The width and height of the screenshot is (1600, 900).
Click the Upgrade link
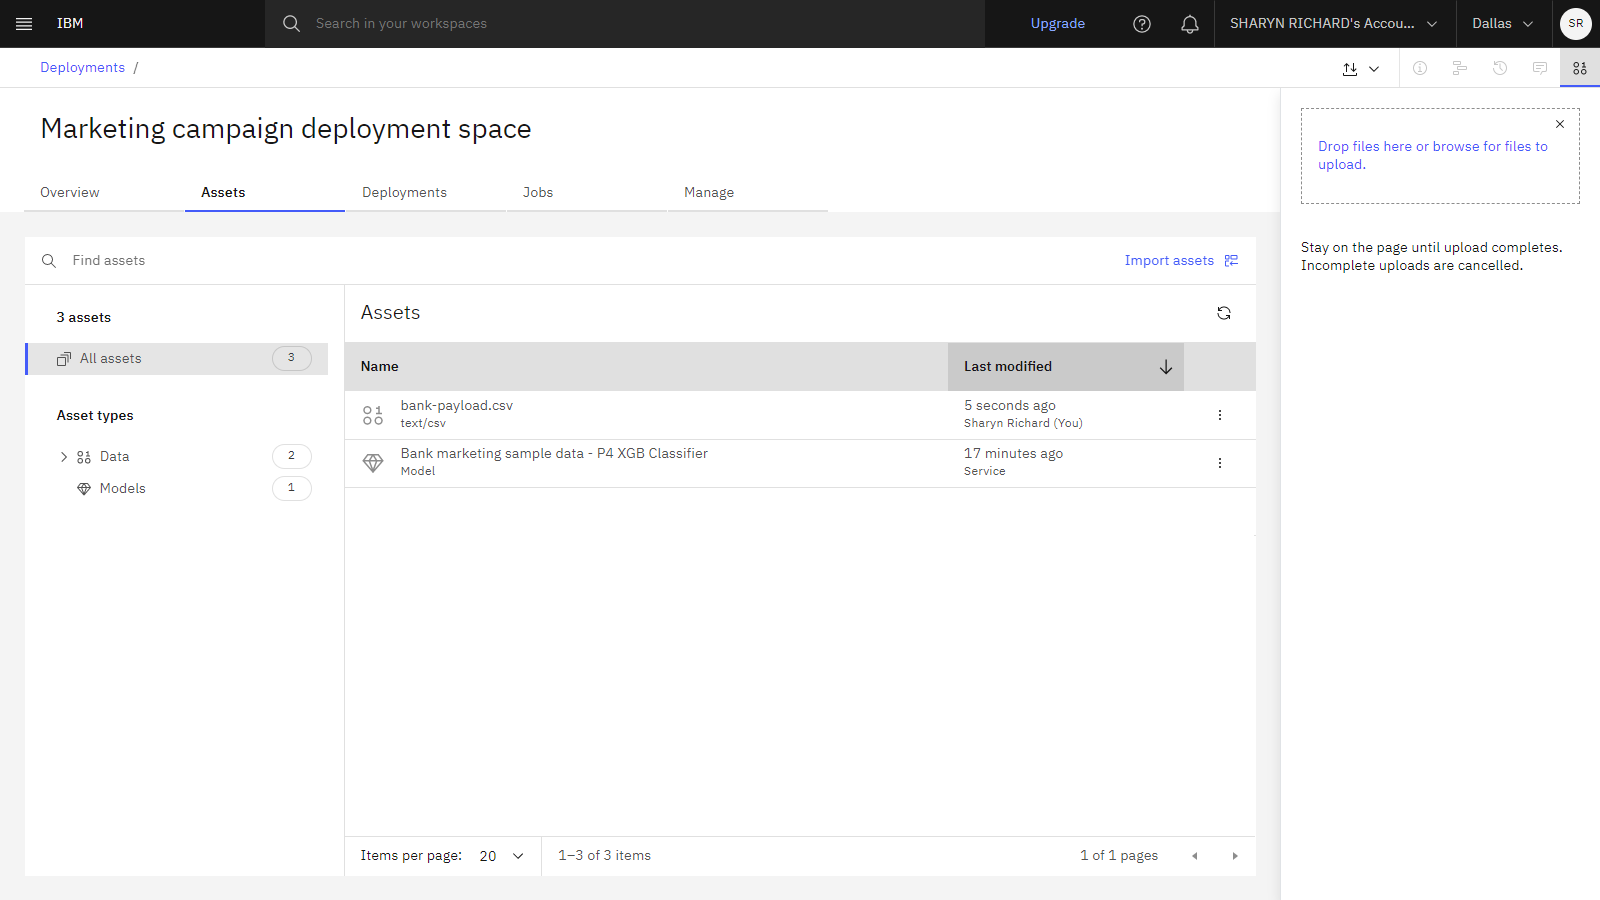[1058, 24]
